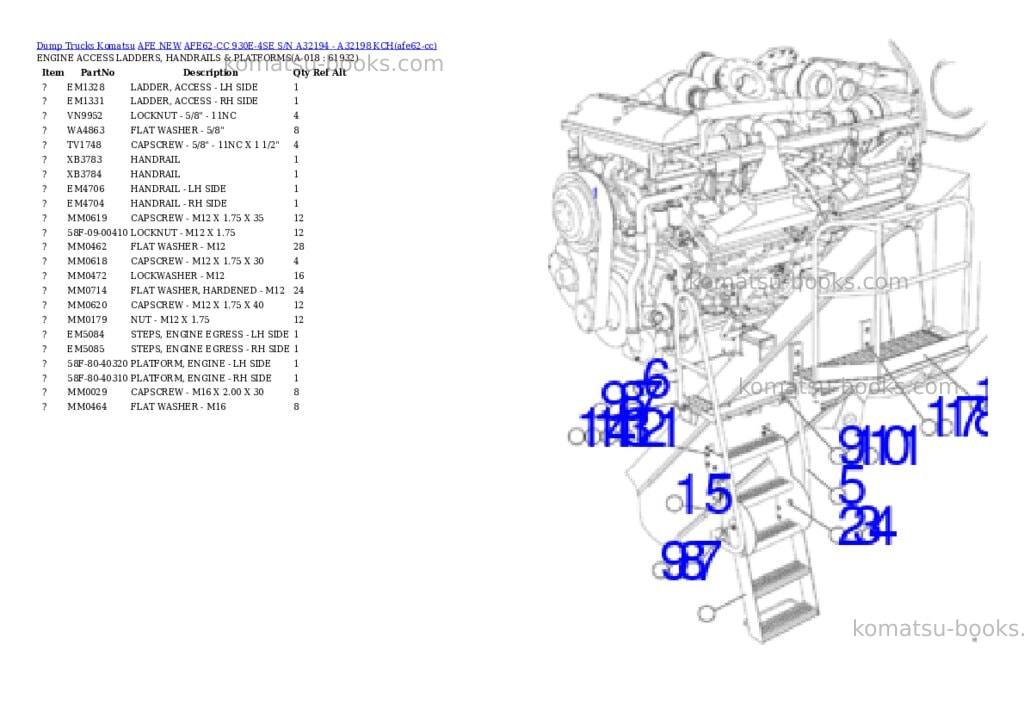Select part number MM0464
Screen dimensions: 1024x725
click(x=87, y=406)
